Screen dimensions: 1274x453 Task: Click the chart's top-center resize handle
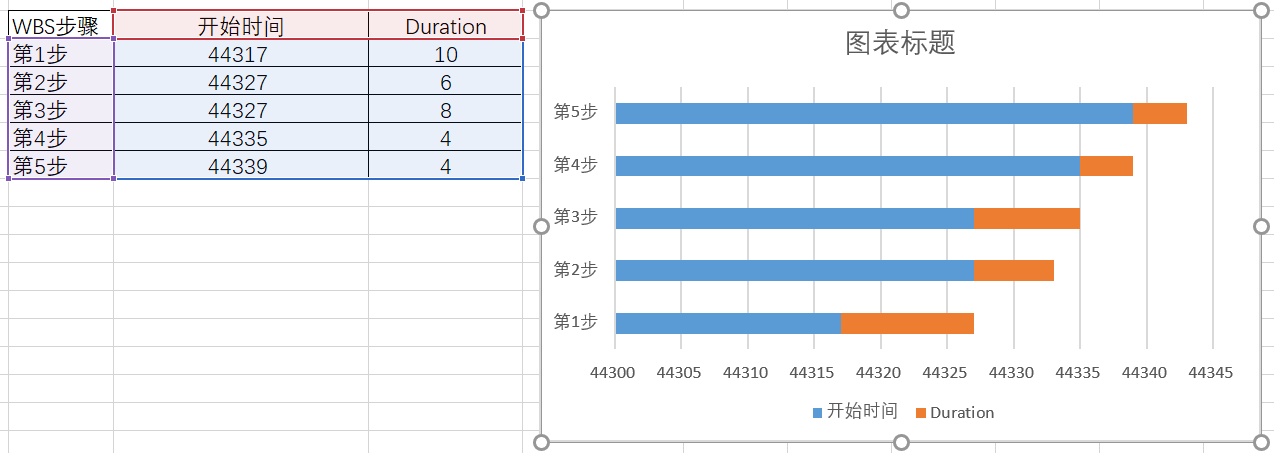[901, 10]
